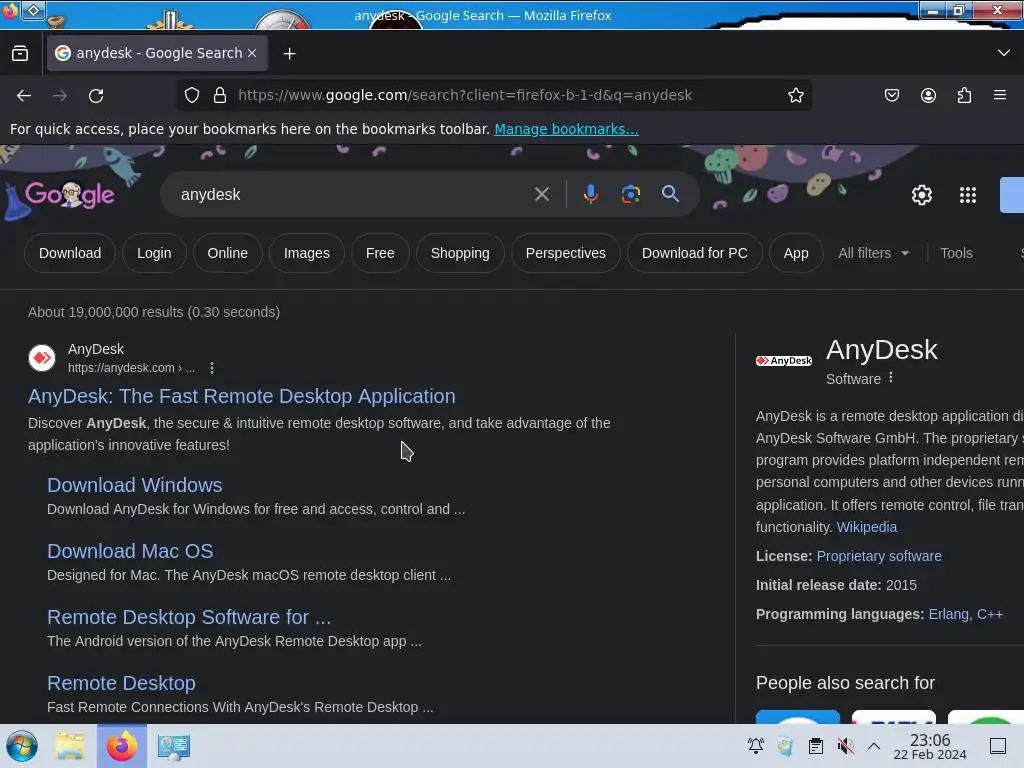Select the Download for PC chip
The height and width of the screenshot is (768, 1024).
point(694,253)
